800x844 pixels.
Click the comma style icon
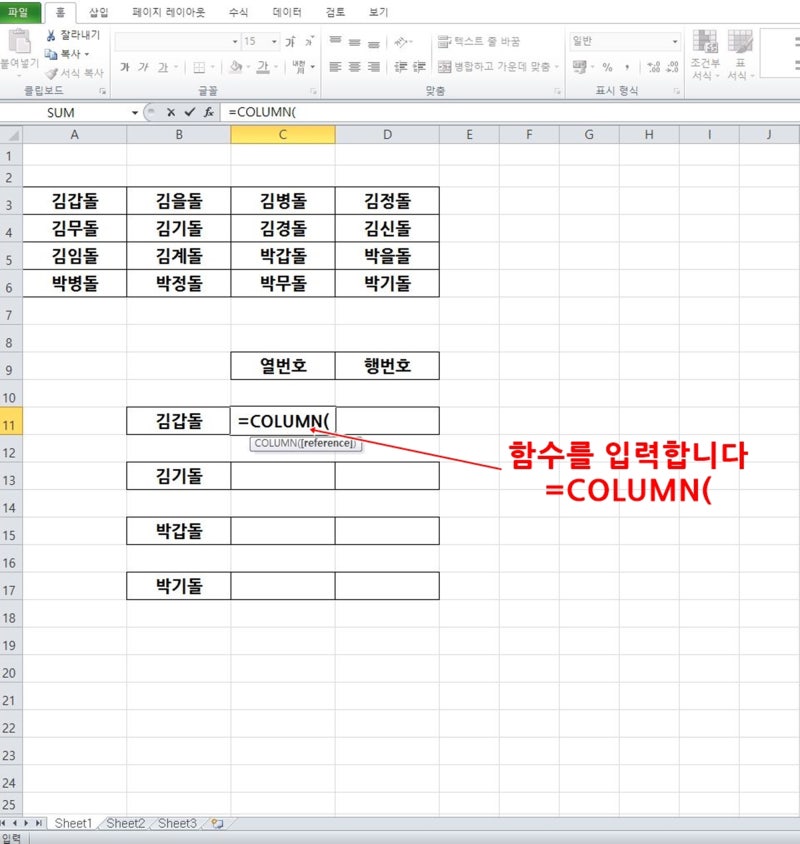[627, 67]
